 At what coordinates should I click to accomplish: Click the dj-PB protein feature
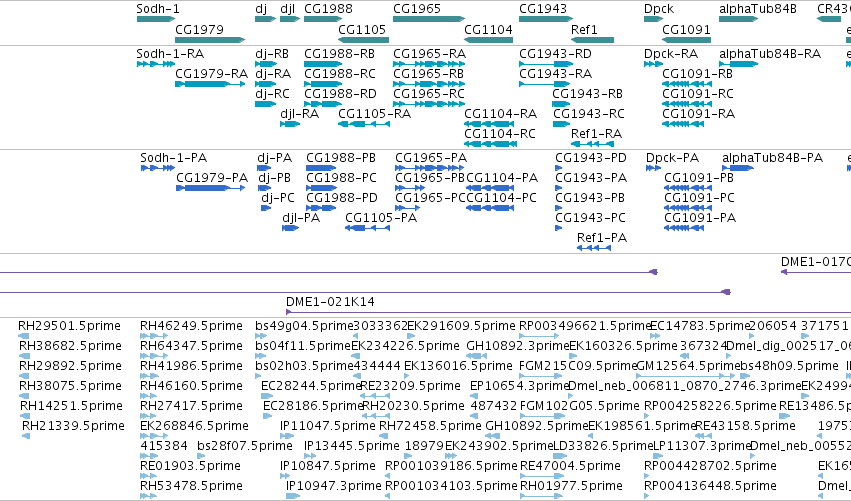pos(264,188)
